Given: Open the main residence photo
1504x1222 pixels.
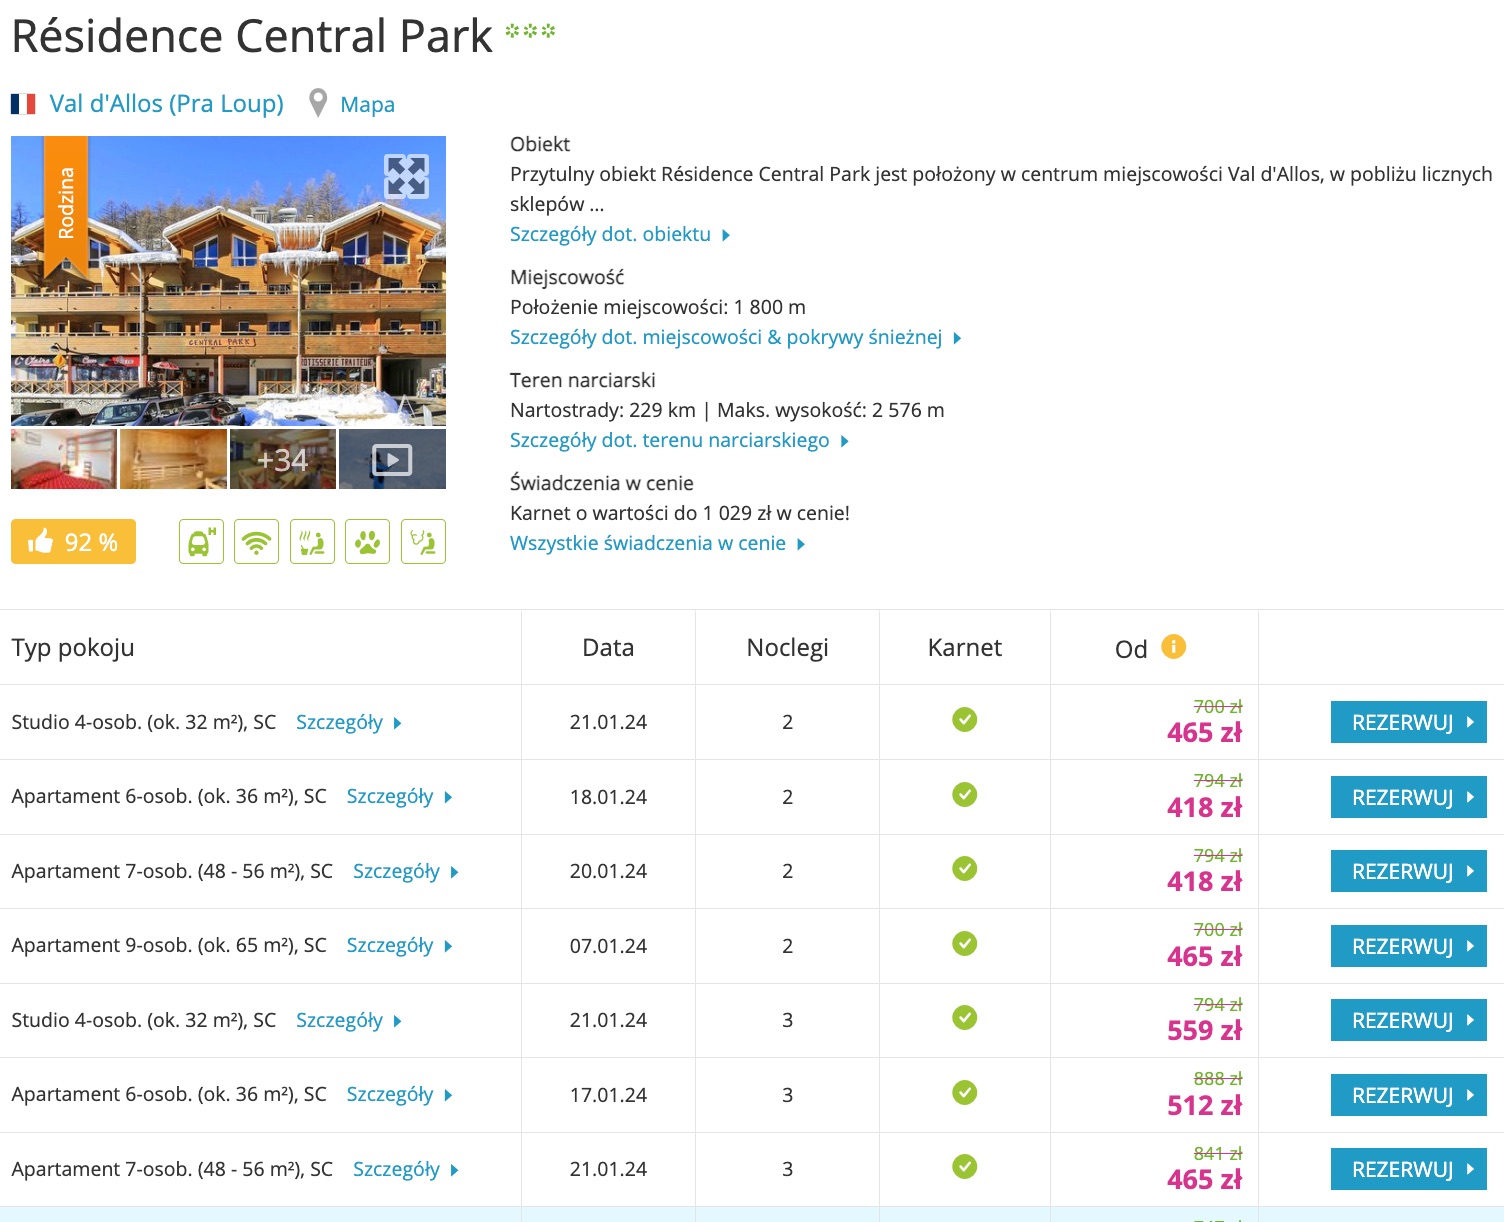Looking at the screenshot, I should [228, 281].
